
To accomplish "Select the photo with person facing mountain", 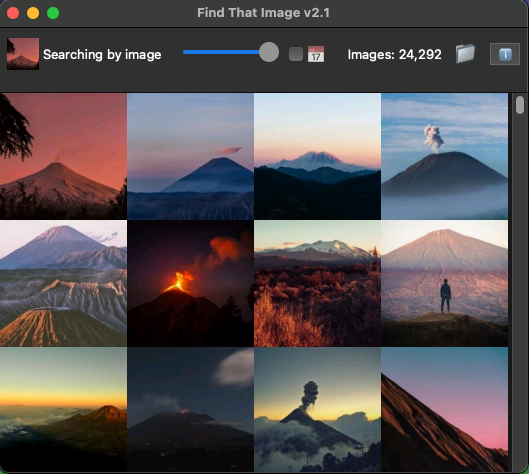I will (x=444, y=283).
